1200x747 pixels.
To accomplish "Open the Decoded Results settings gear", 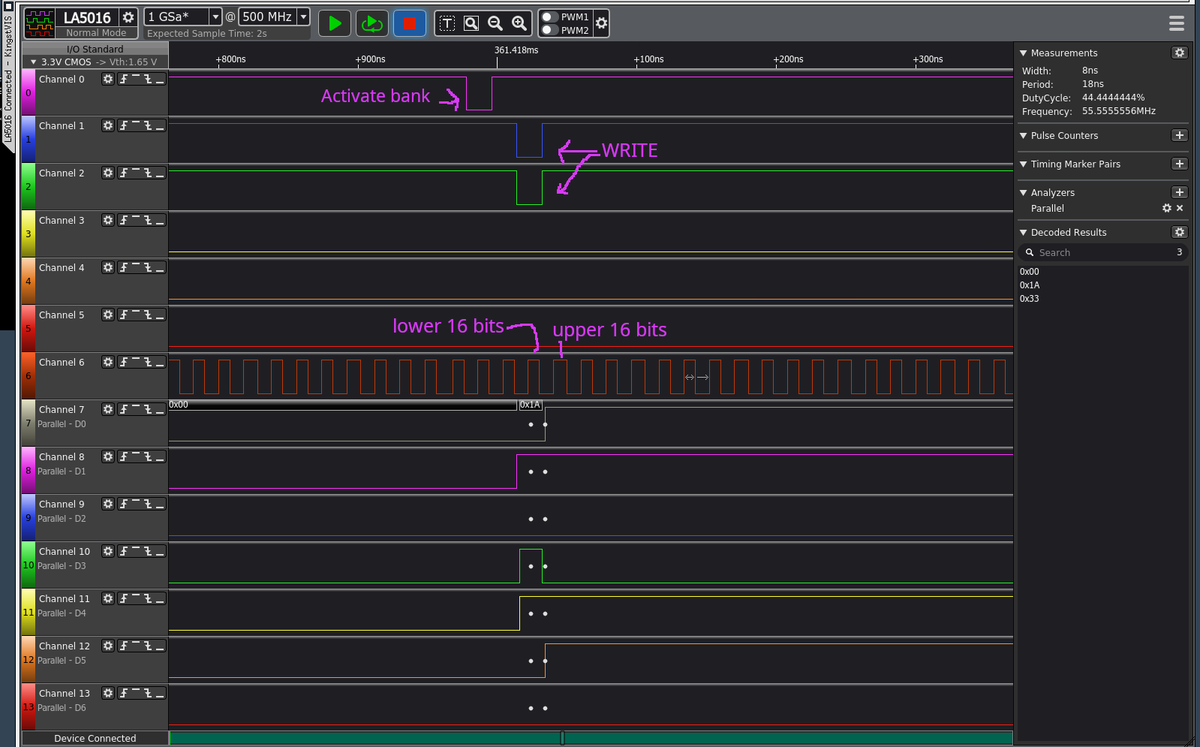I will point(1180,231).
